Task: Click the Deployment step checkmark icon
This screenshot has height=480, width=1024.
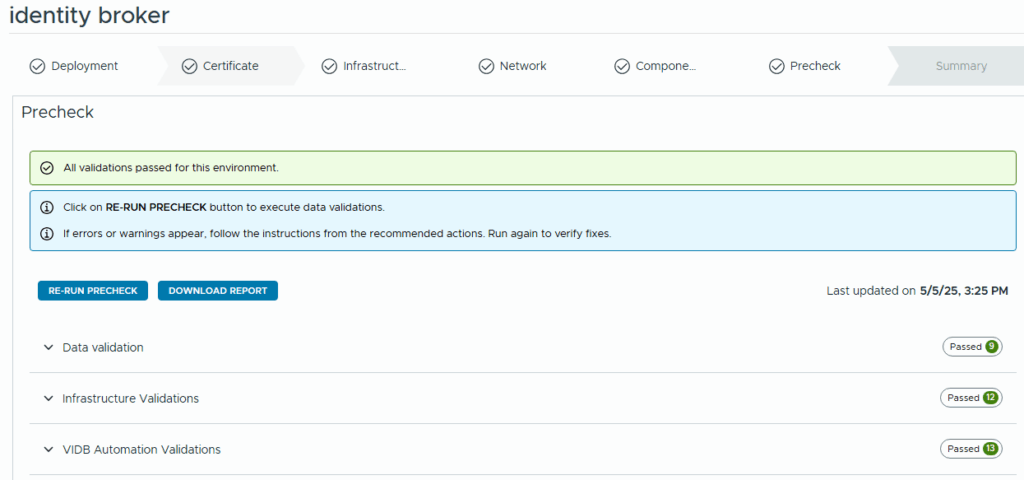Action: [37, 66]
